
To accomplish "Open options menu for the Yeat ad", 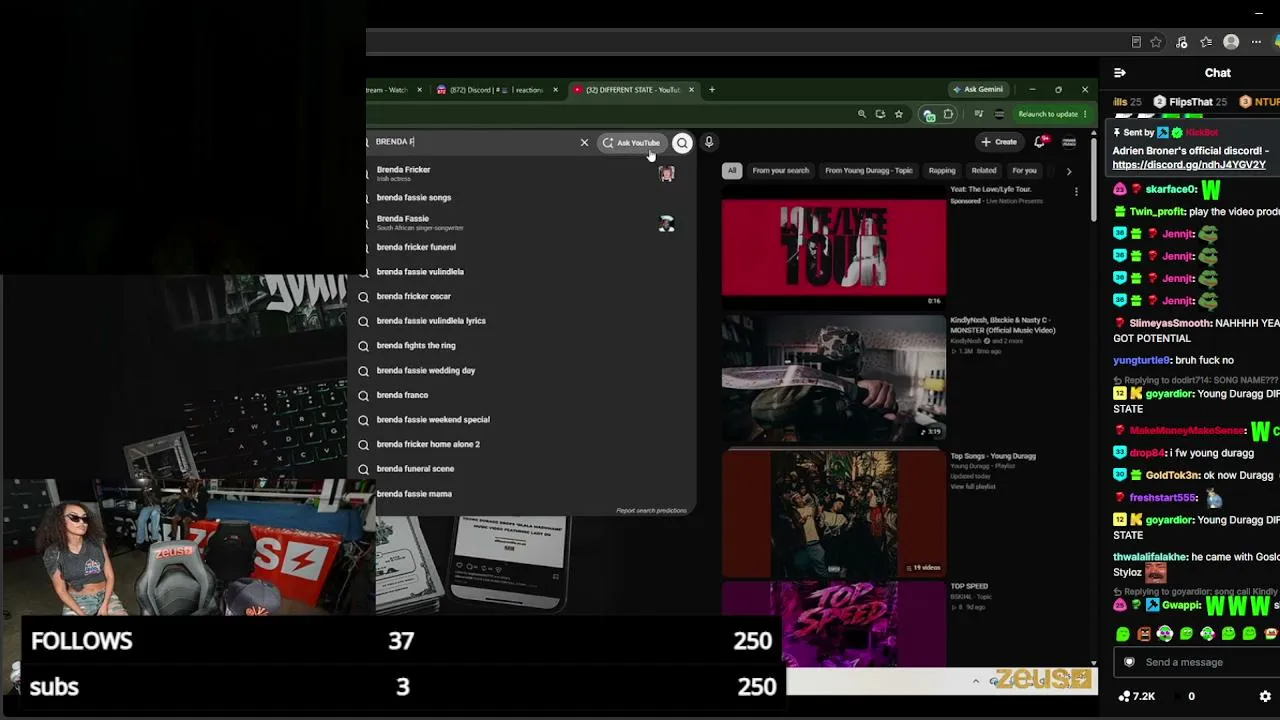I will 1076,191.
